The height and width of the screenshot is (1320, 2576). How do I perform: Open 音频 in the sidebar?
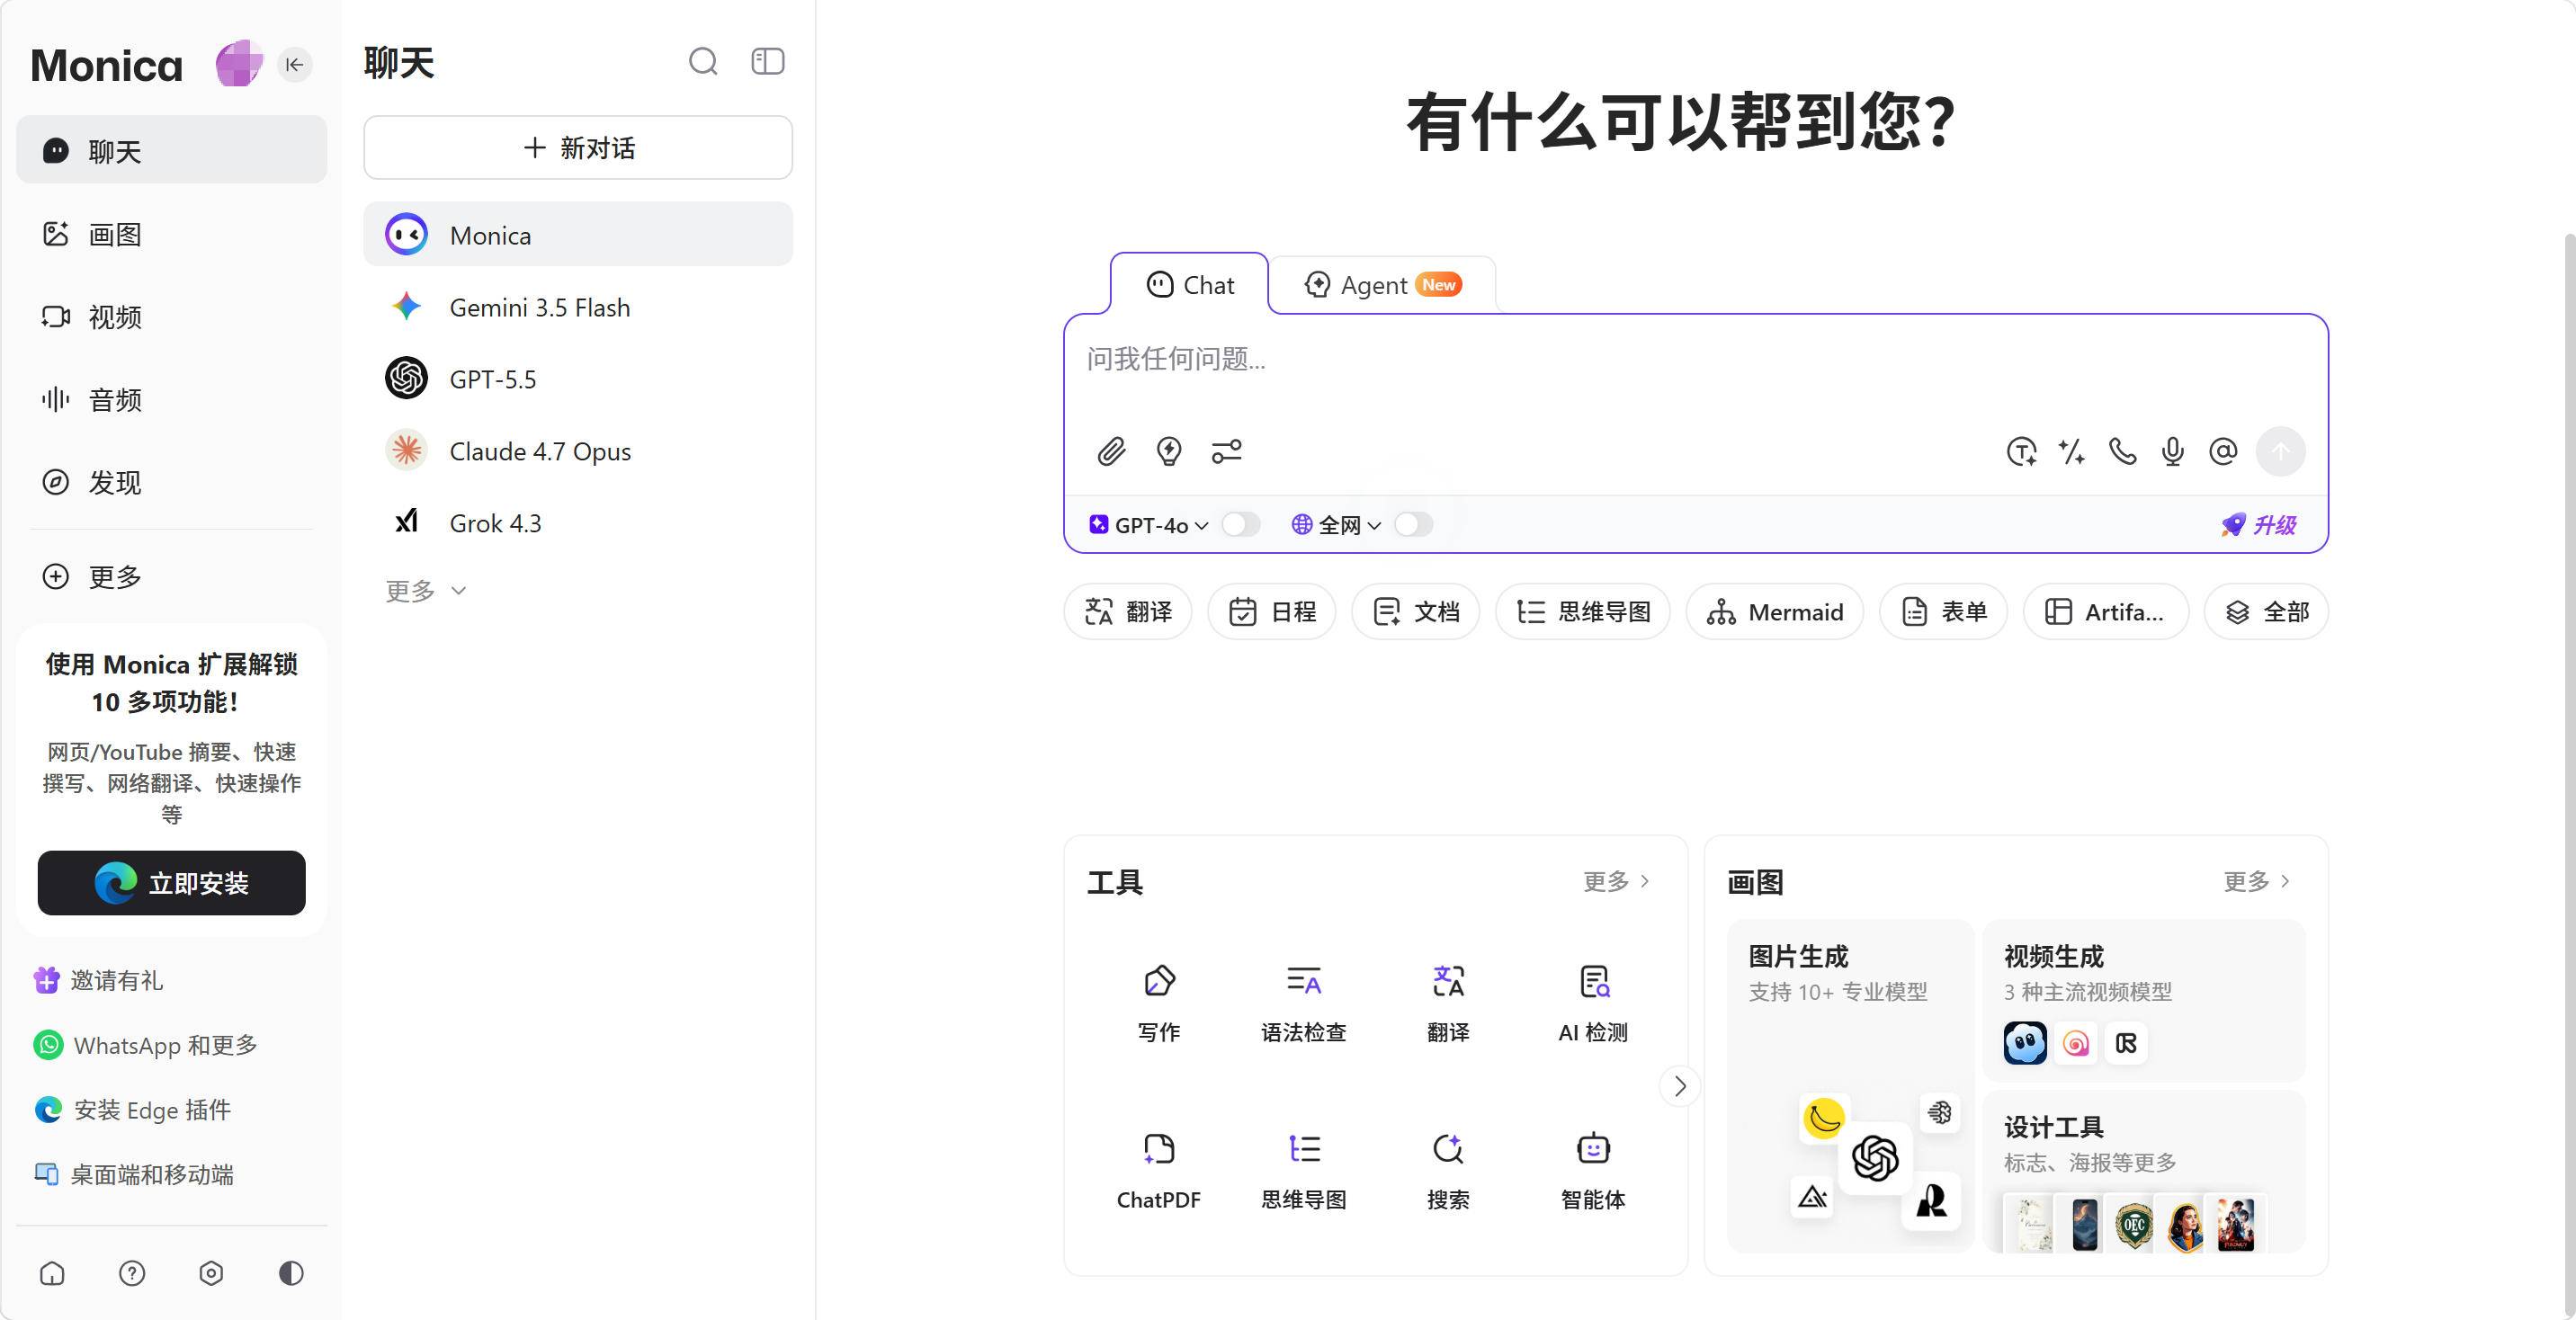pyautogui.click(x=172, y=400)
